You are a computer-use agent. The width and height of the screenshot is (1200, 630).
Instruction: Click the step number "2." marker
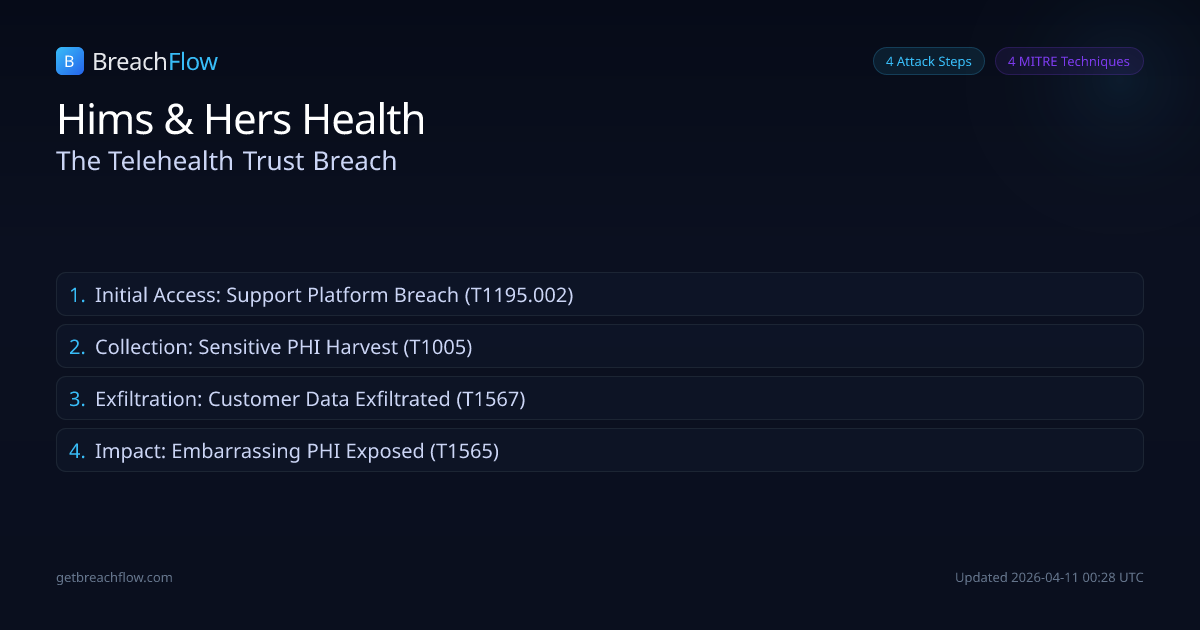pyautogui.click(x=77, y=347)
